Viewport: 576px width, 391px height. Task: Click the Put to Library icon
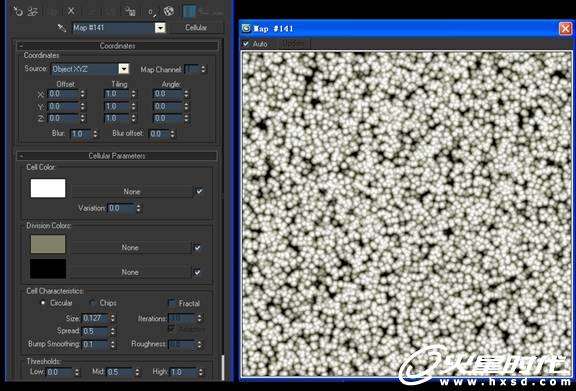point(130,11)
